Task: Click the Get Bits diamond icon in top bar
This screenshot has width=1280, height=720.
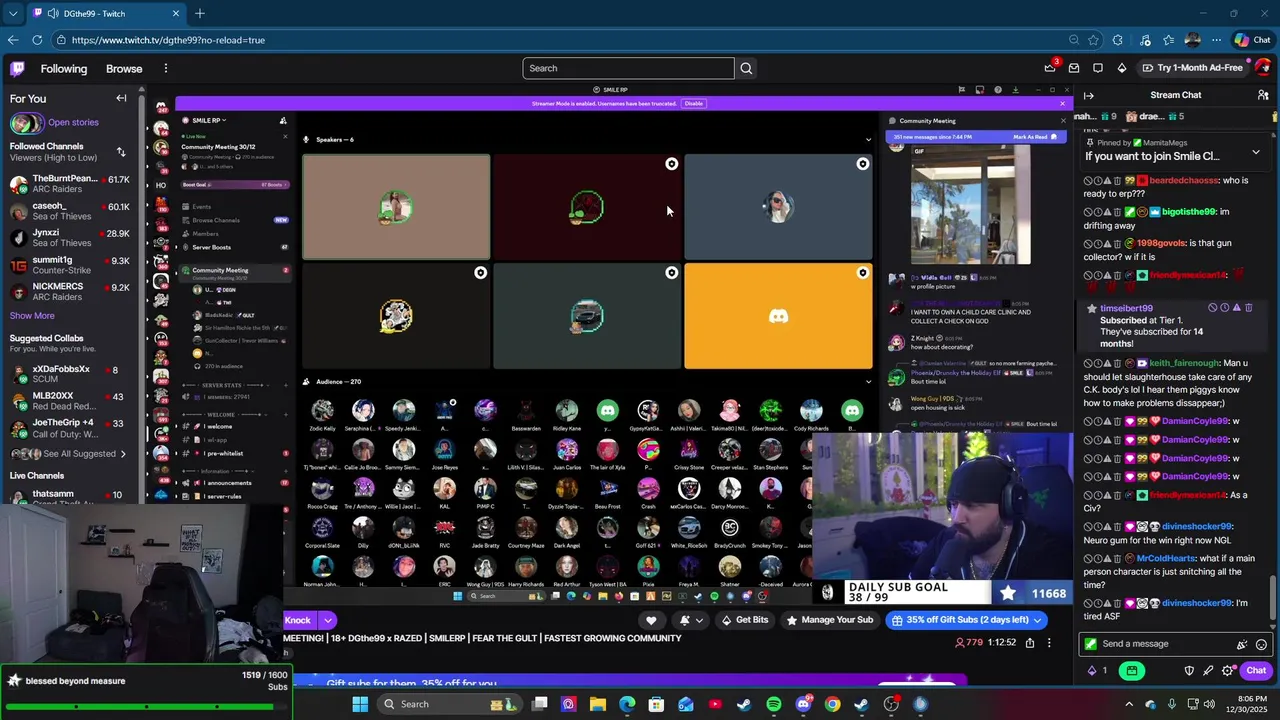Action: (x=1122, y=68)
